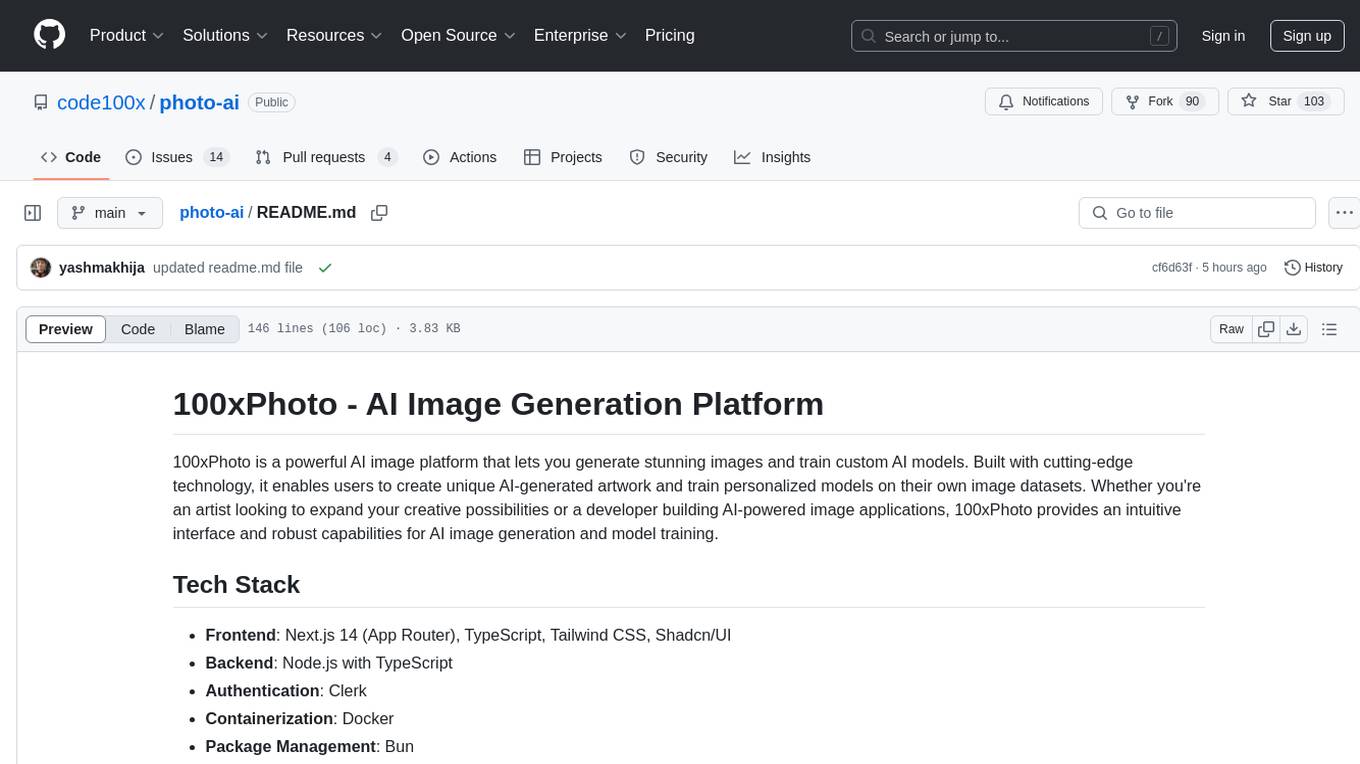Switch to the Code tab

[x=71, y=157]
